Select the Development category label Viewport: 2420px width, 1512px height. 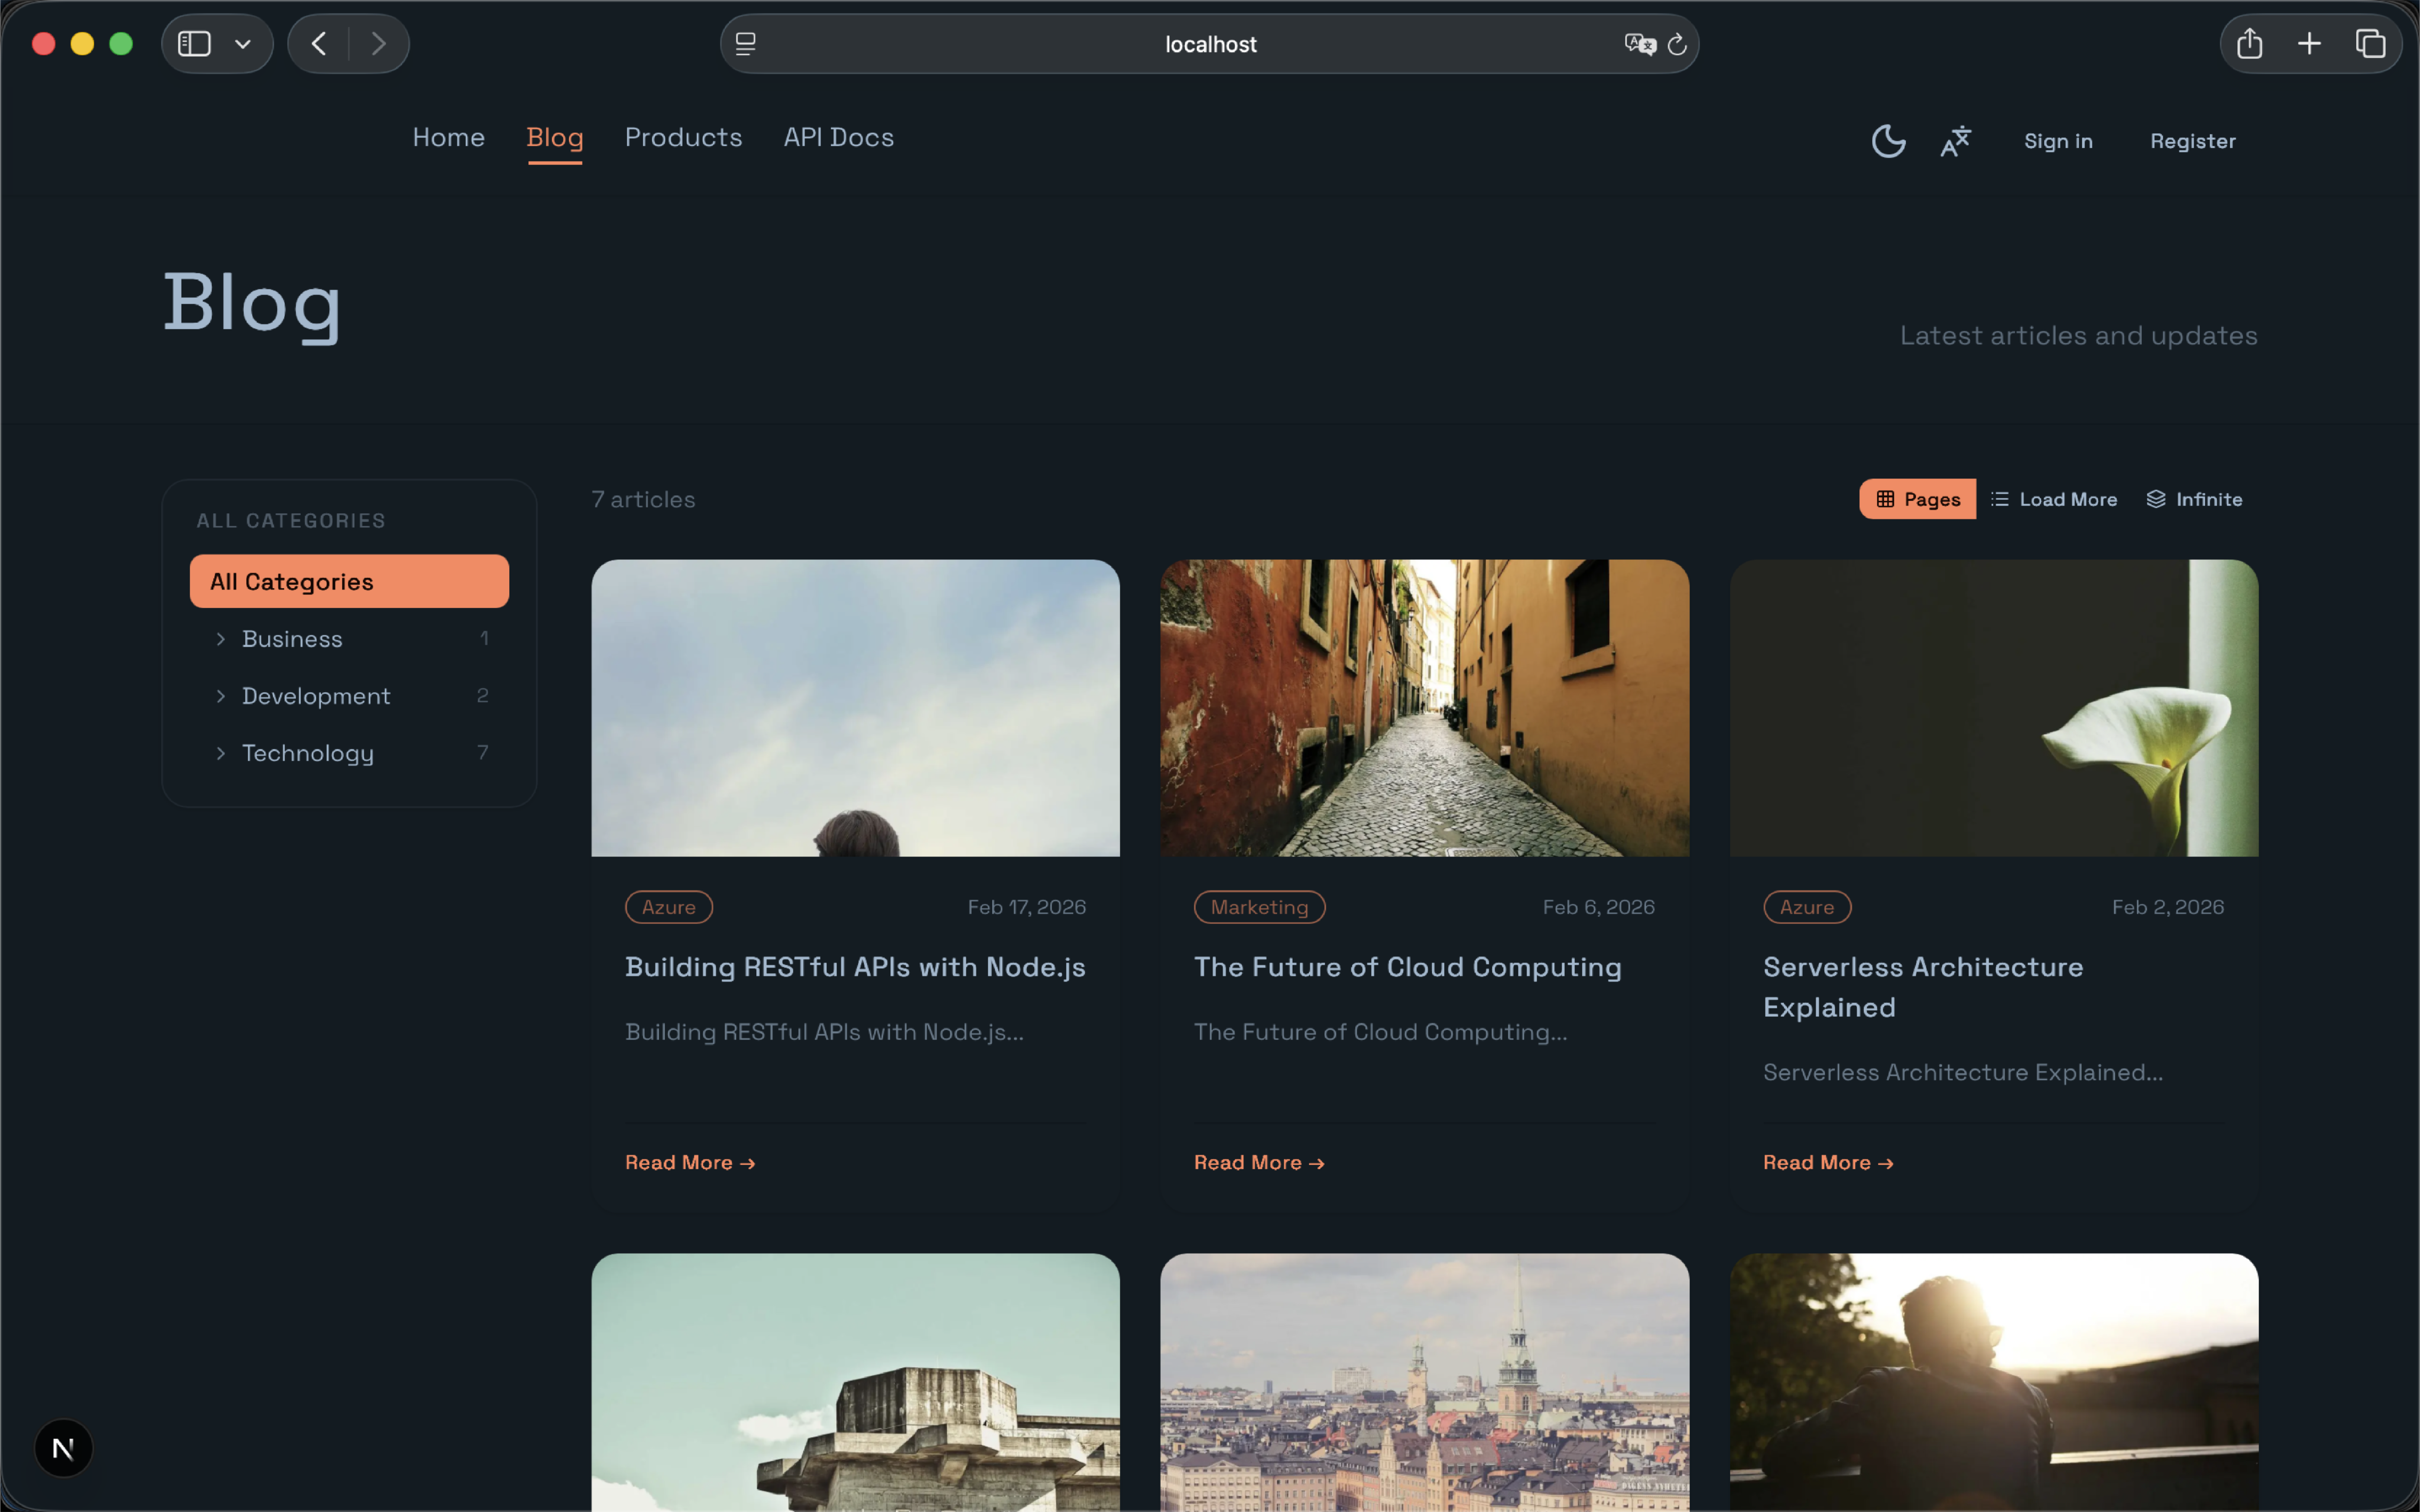coord(316,696)
